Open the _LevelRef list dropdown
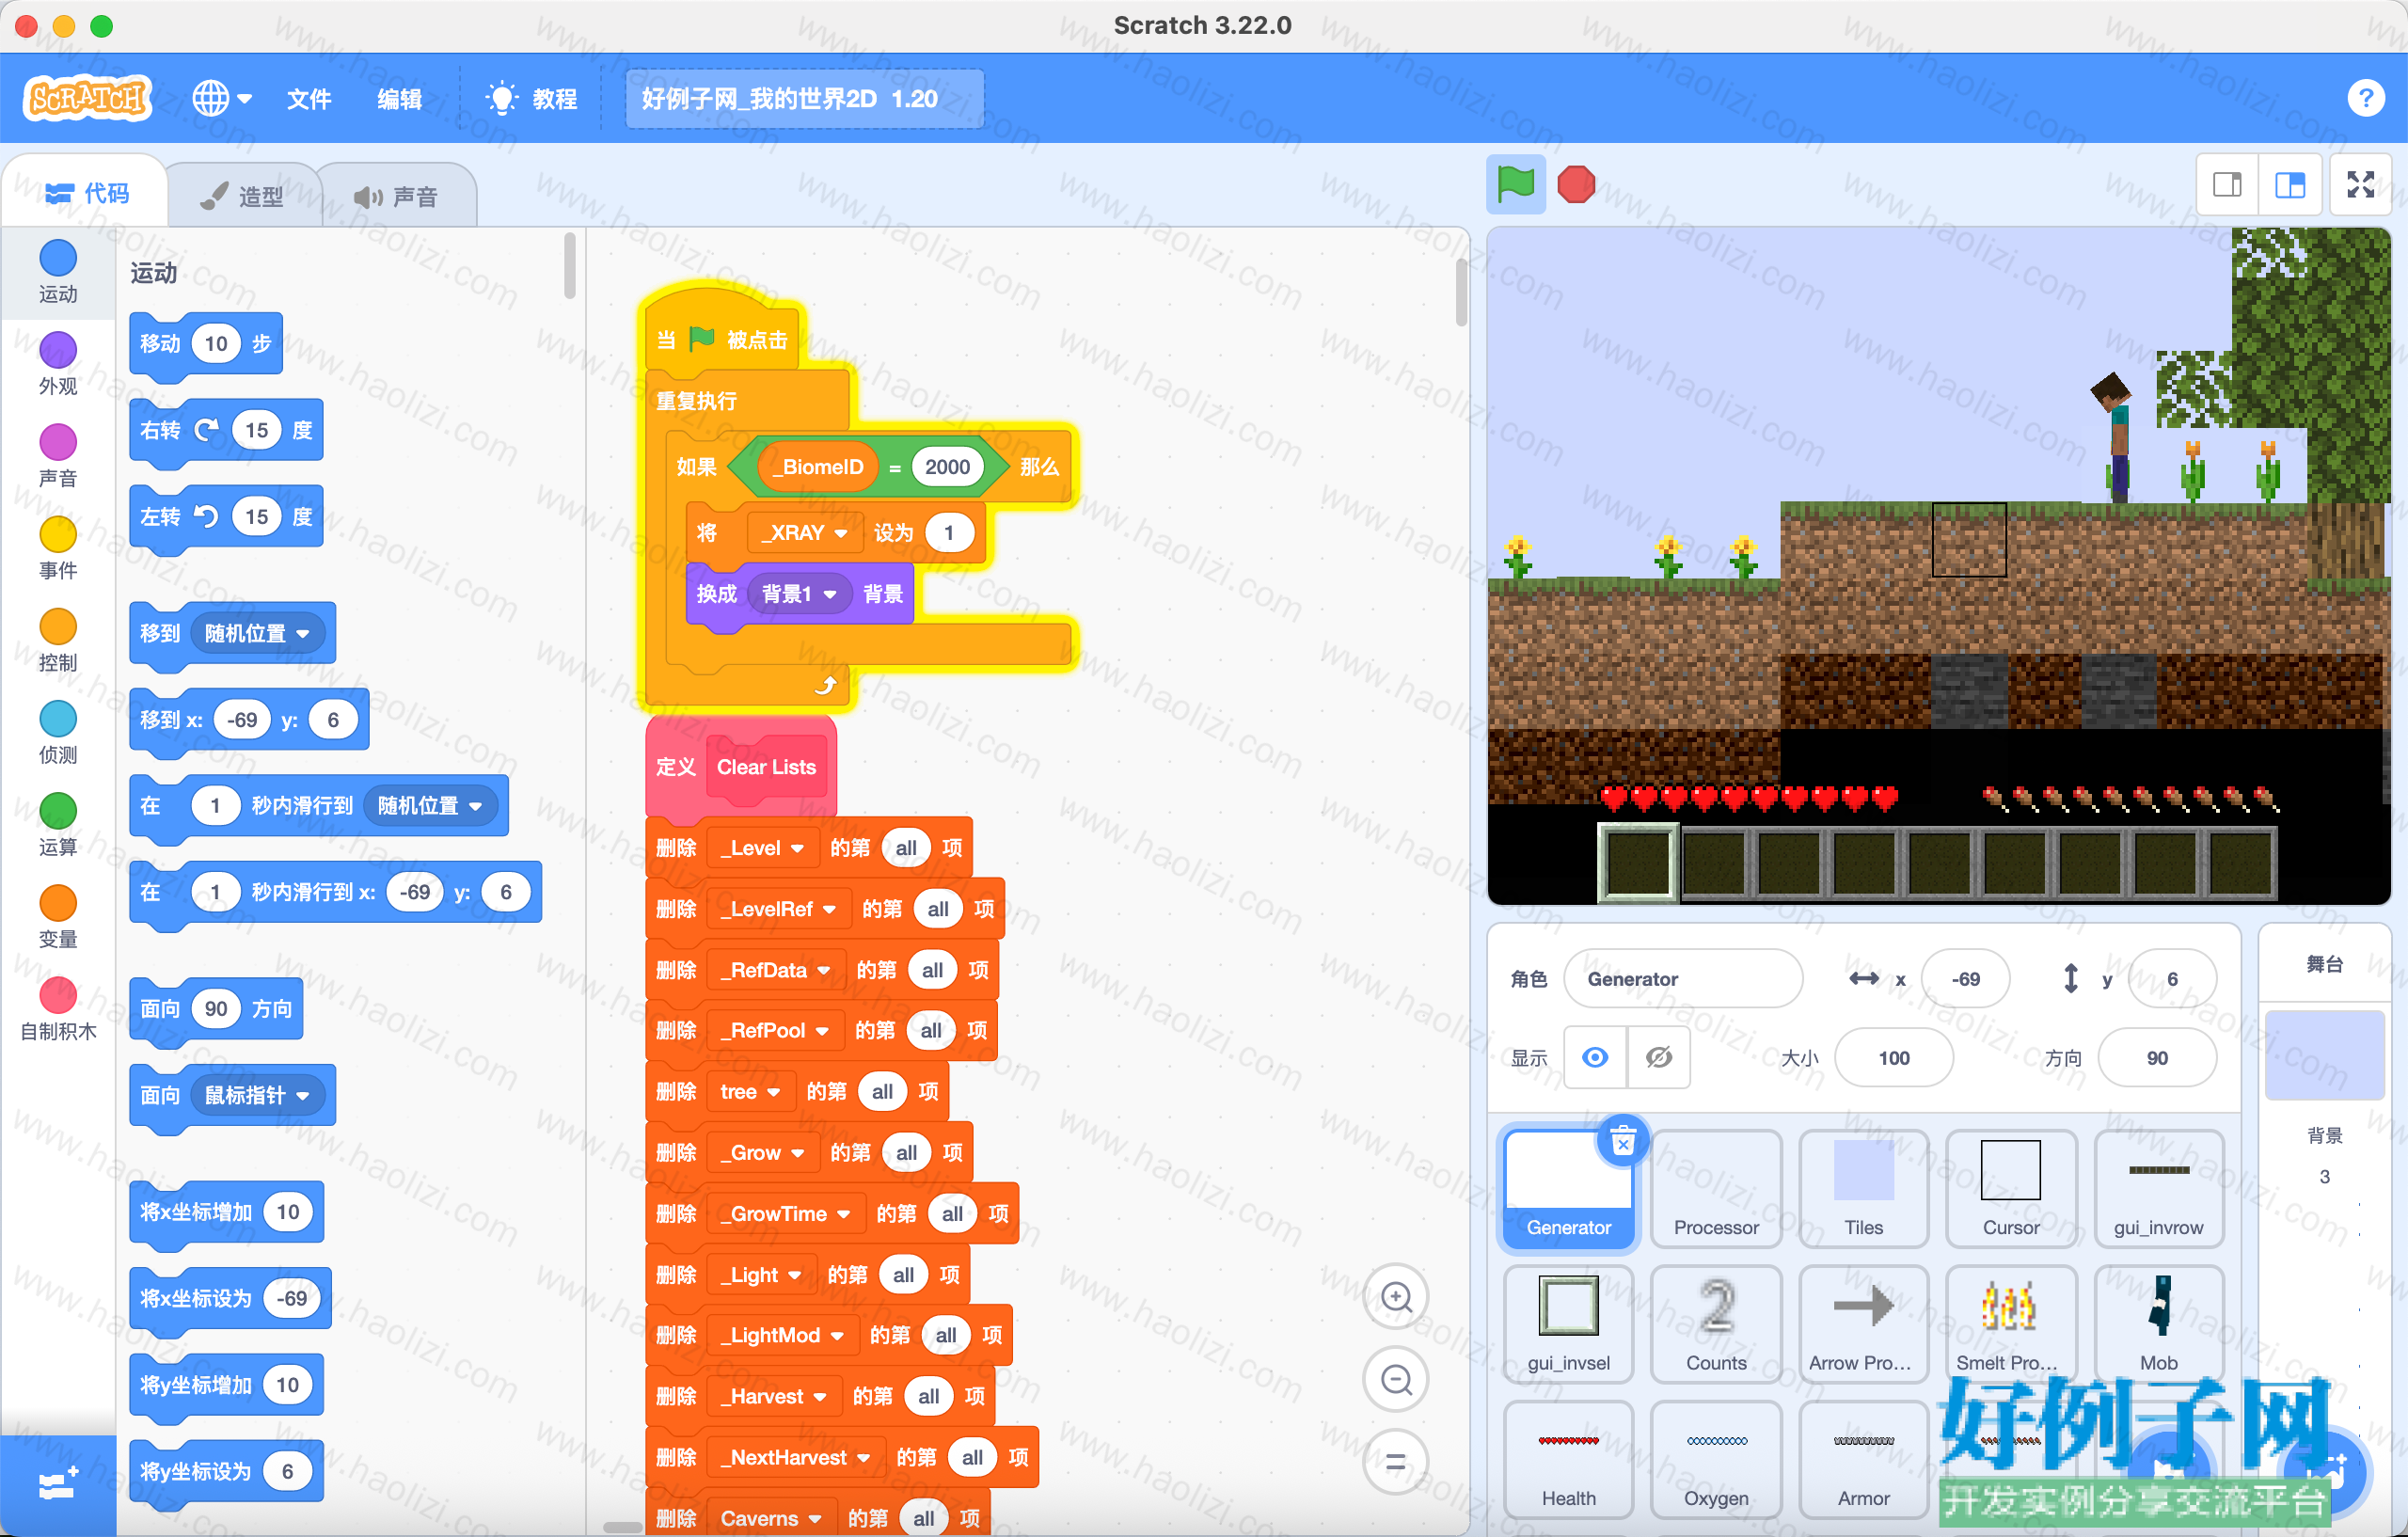The image size is (2408, 1537). click(778, 909)
